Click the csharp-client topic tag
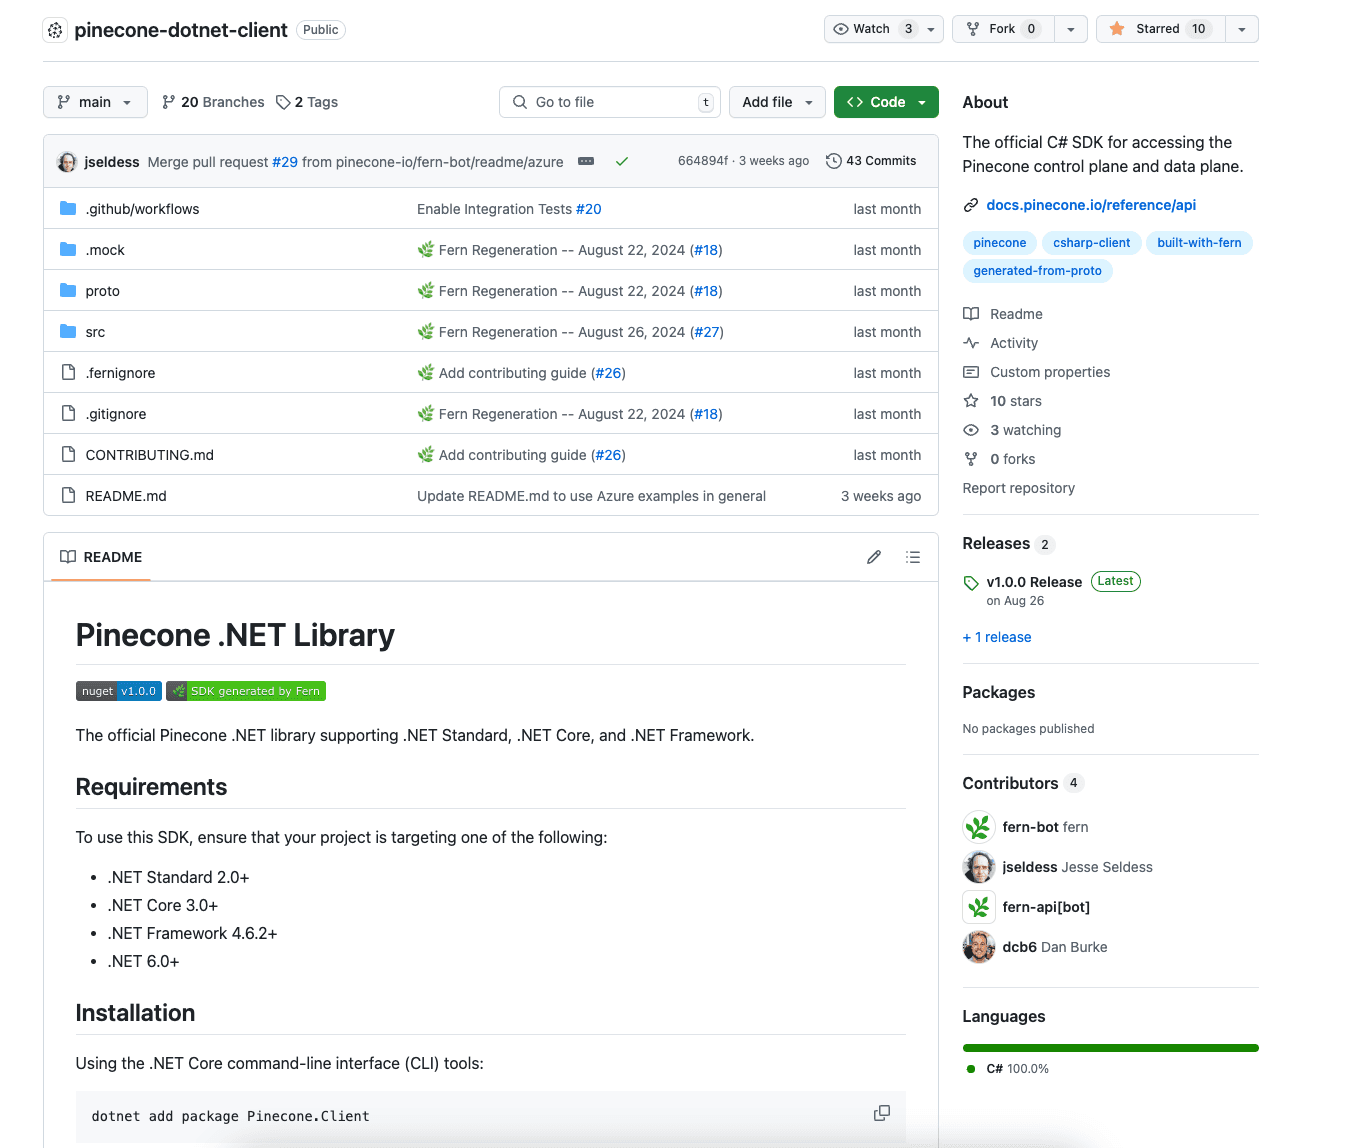The height and width of the screenshot is (1148, 1347). click(x=1091, y=243)
